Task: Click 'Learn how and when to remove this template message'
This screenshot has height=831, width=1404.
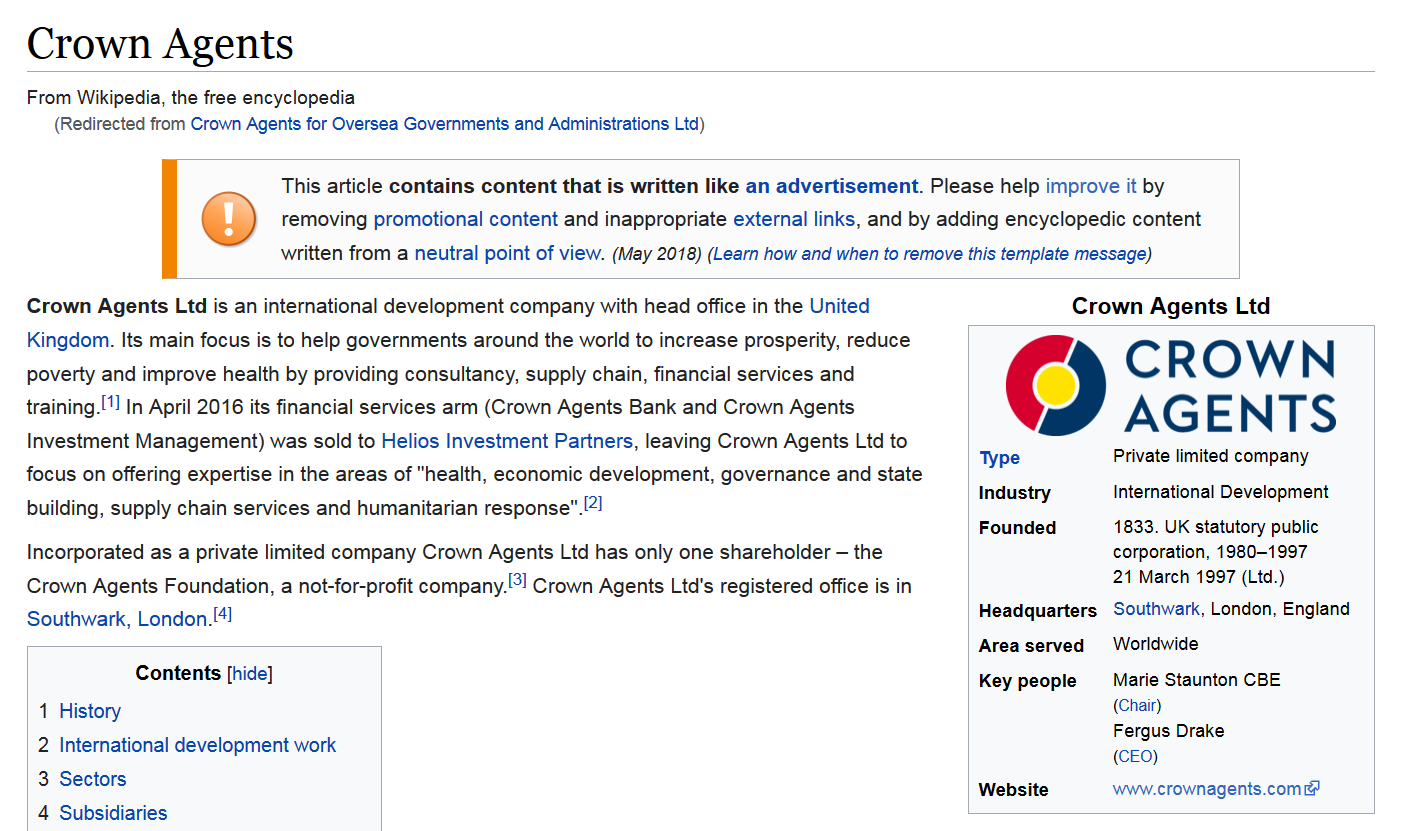Action: [930, 254]
